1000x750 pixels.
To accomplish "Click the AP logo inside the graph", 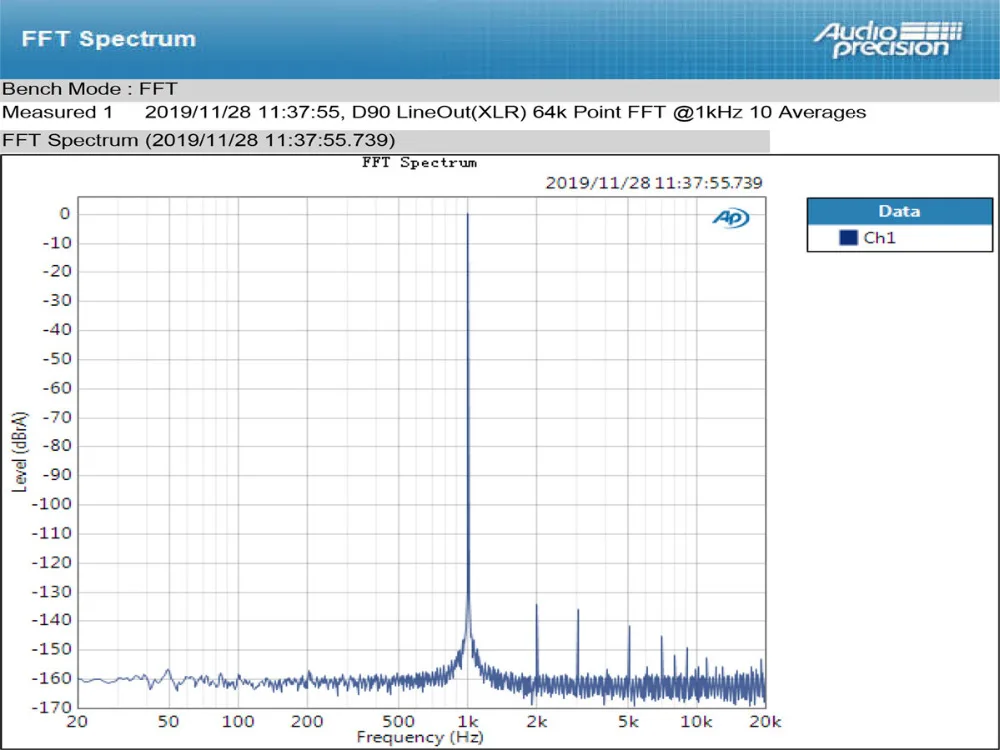I will pyautogui.click(x=731, y=218).
